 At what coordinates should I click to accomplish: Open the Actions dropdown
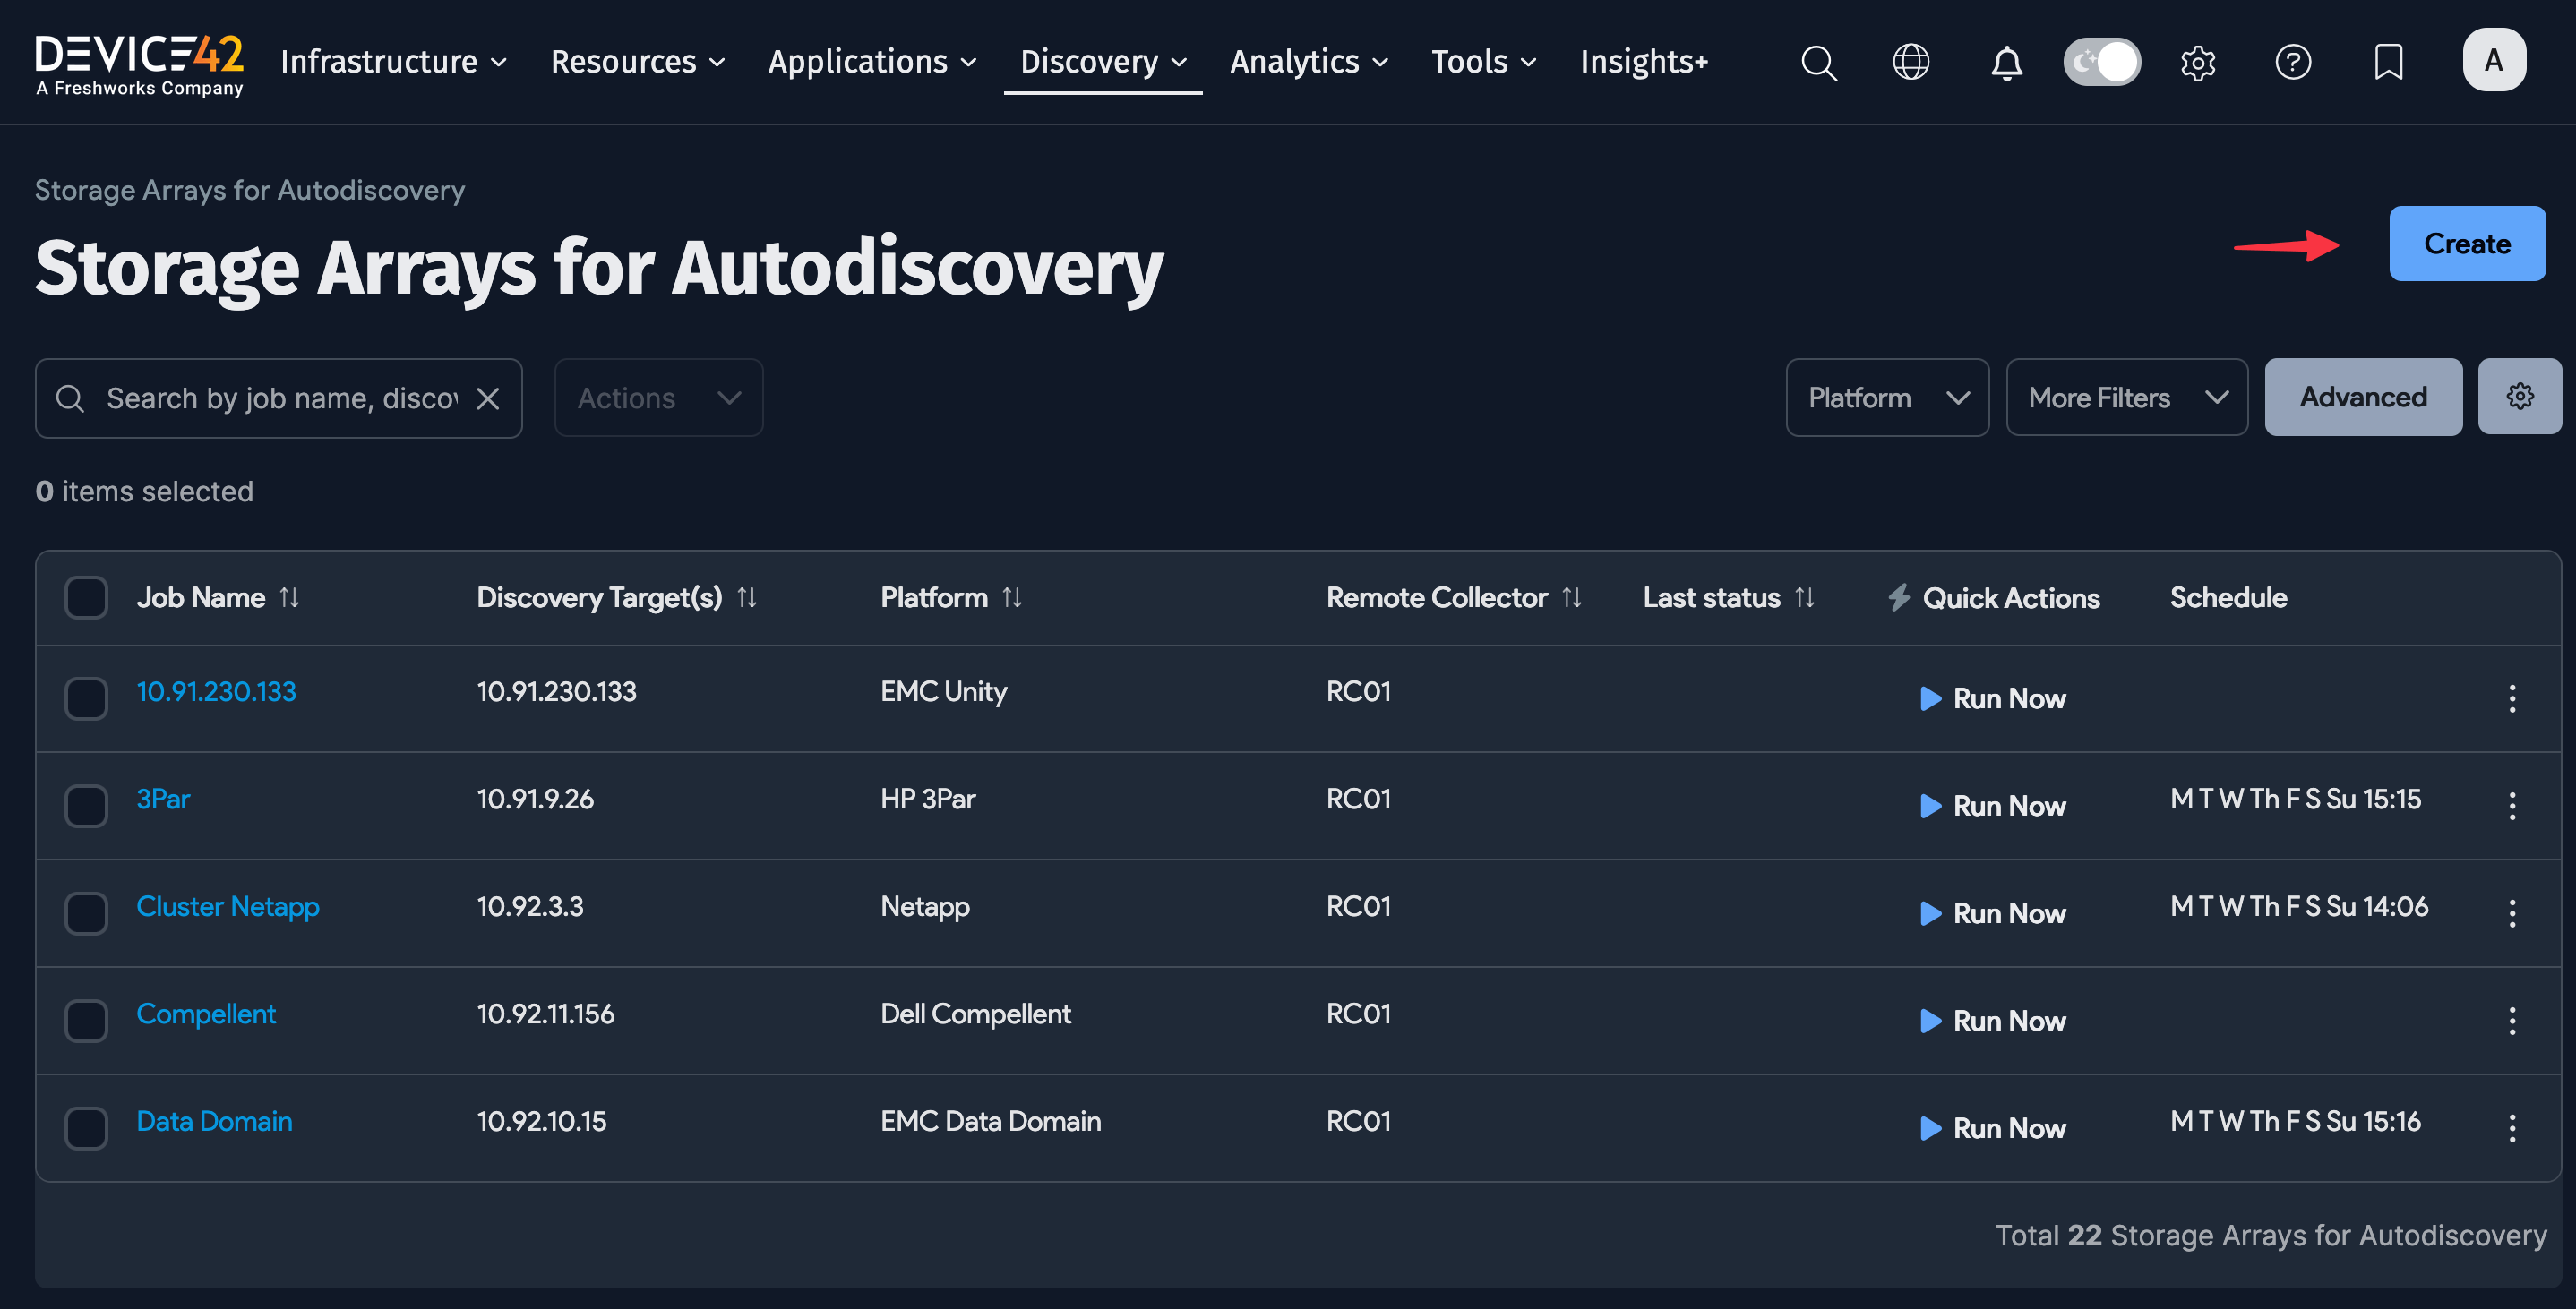point(657,397)
